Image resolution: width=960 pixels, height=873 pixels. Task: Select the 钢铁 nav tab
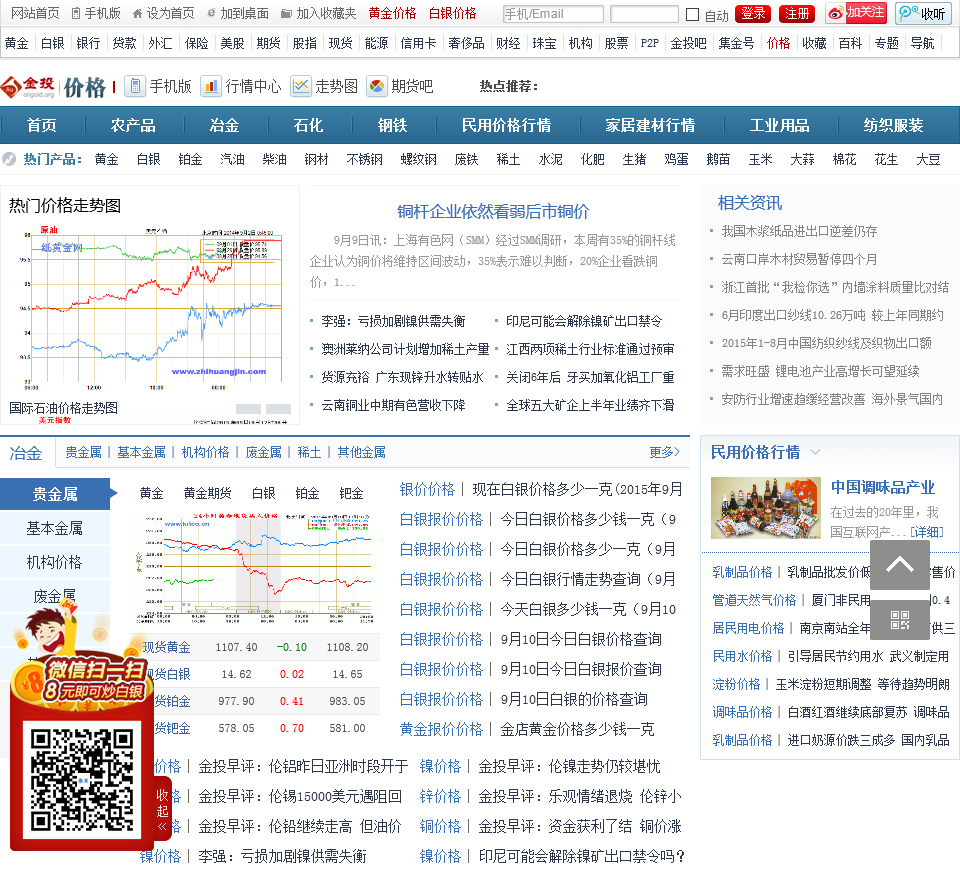click(392, 126)
